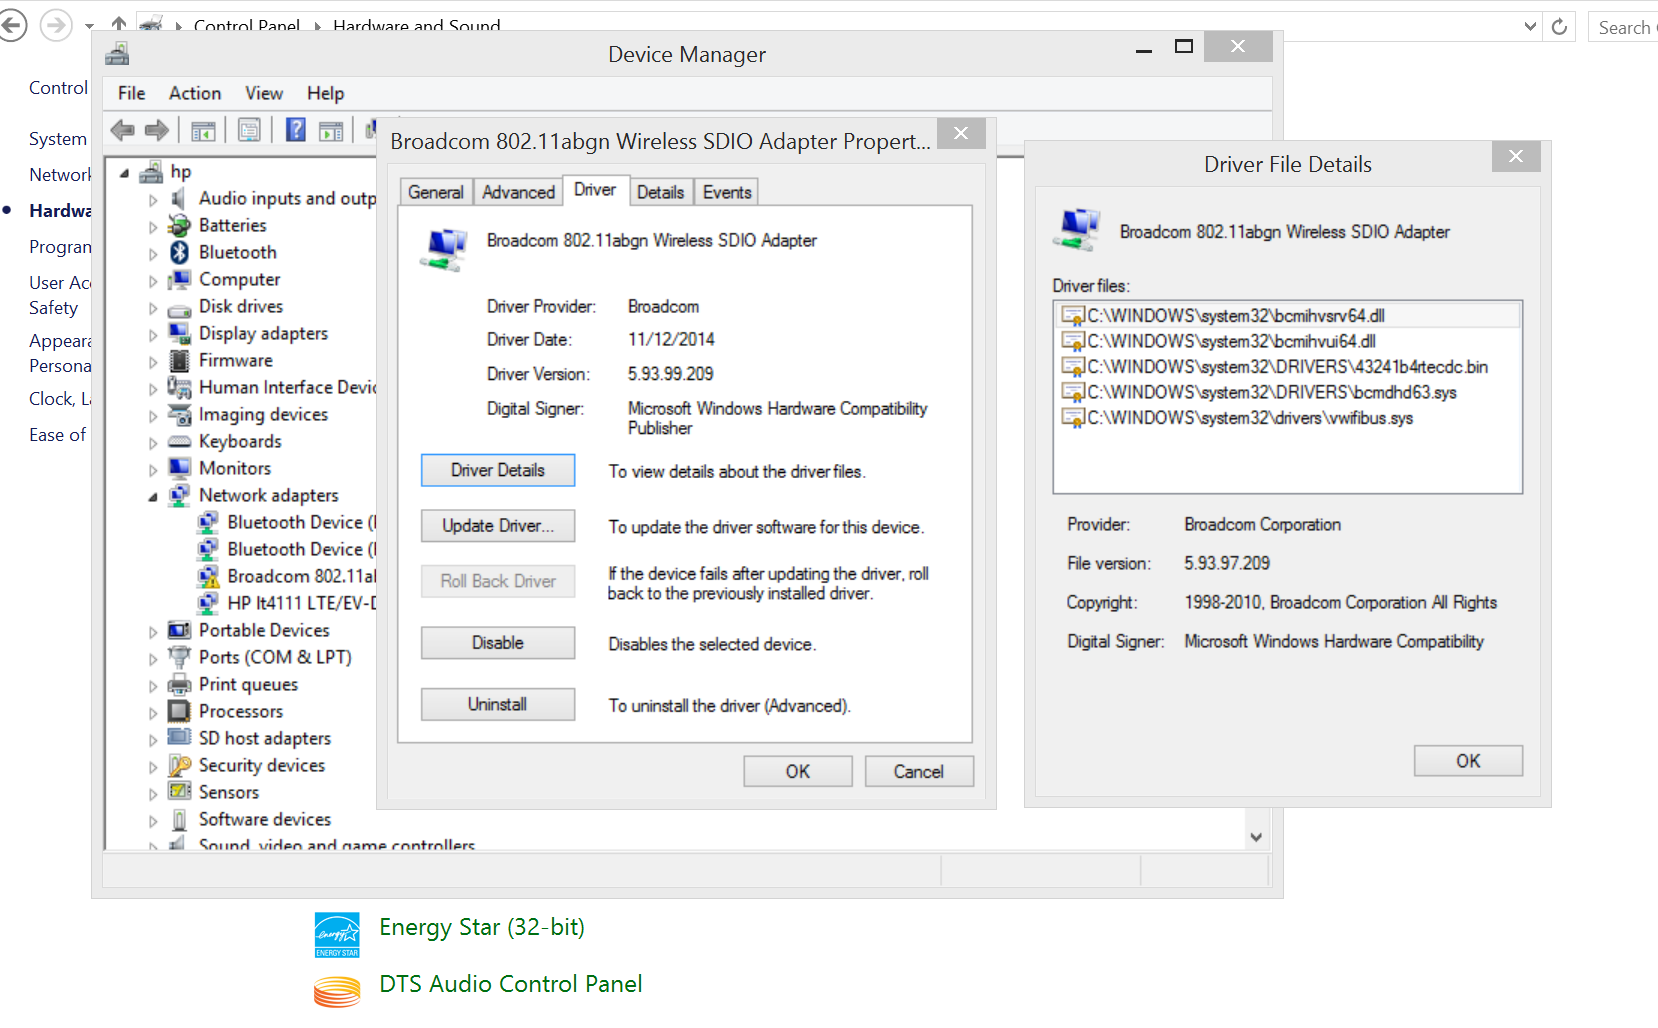
Task: Click the Show/Hide console tree toolbar icon
Action: tap(203, 130)
